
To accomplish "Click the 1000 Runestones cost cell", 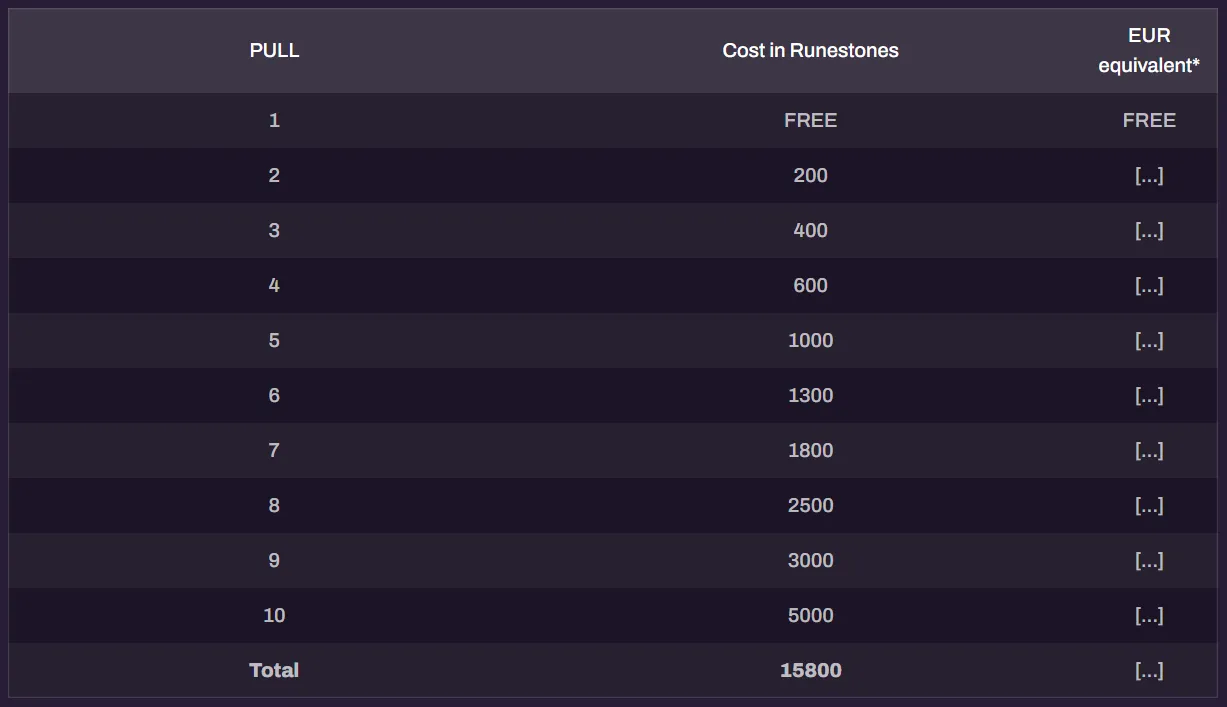I will click(x=810, y=340).
